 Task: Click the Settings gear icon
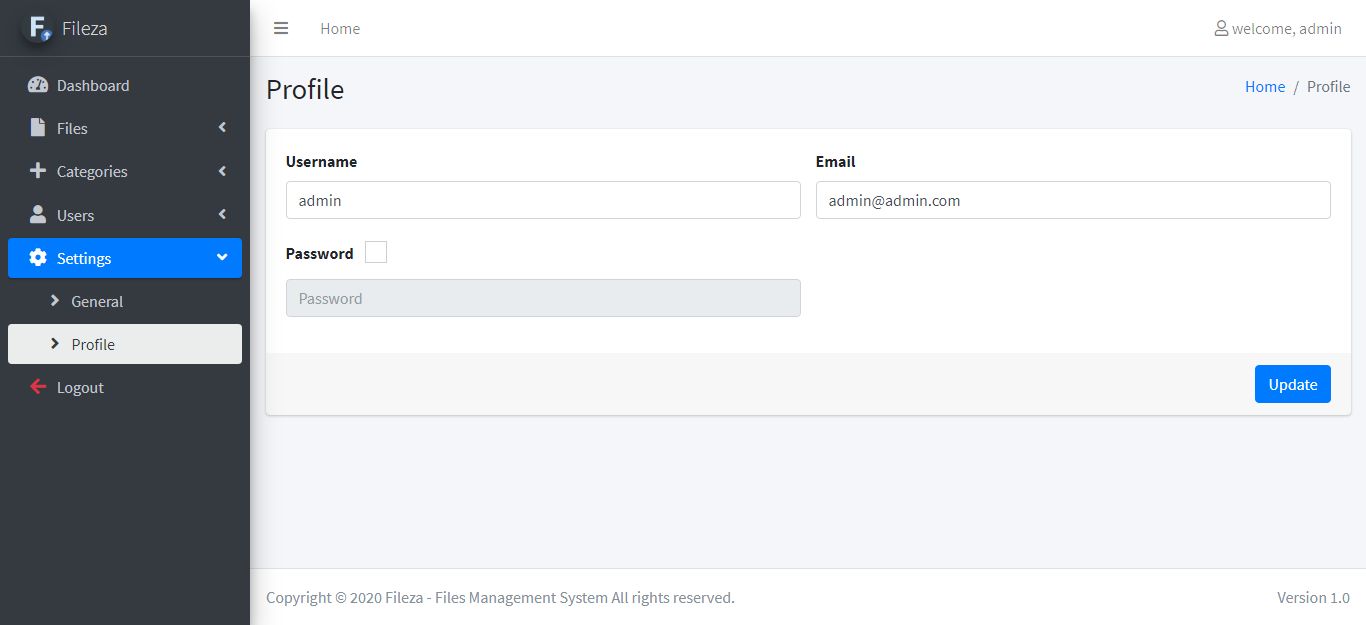[38, 258]
